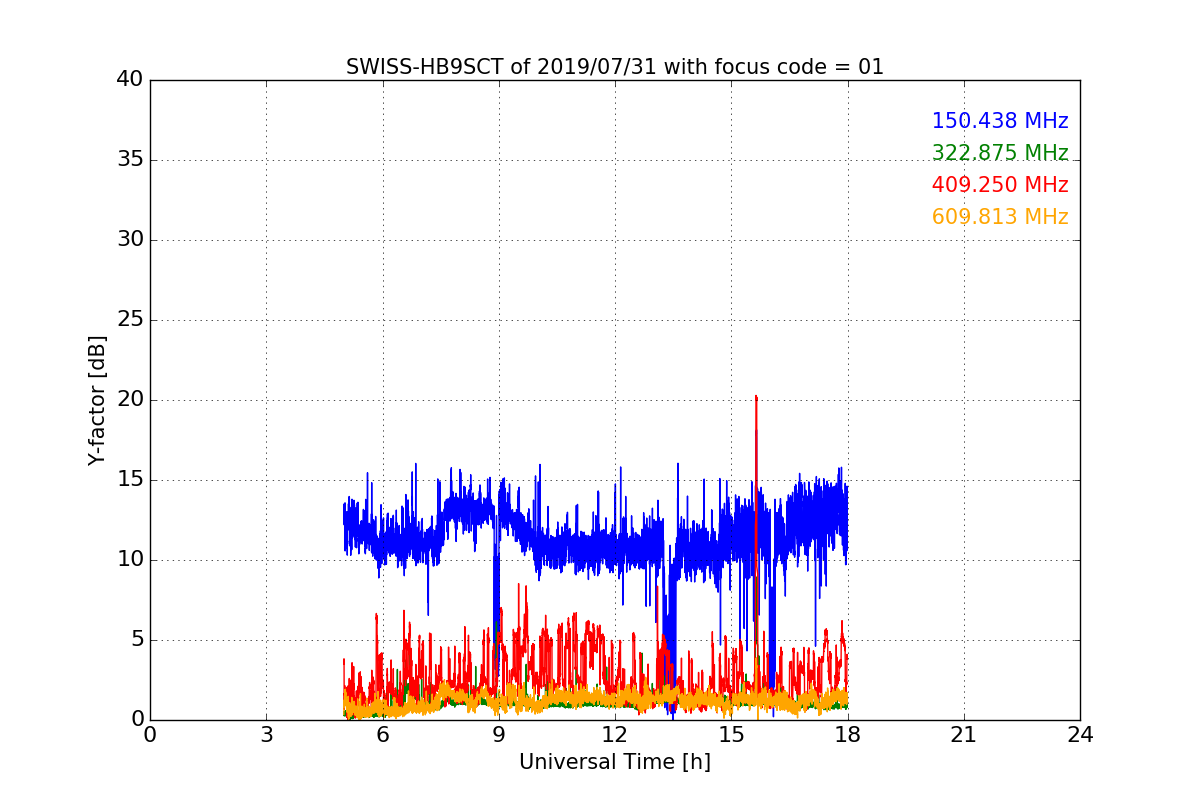Click the 'Y-factor [dB]' axis label
The image size is (1200, 800).
coord(97,400)
